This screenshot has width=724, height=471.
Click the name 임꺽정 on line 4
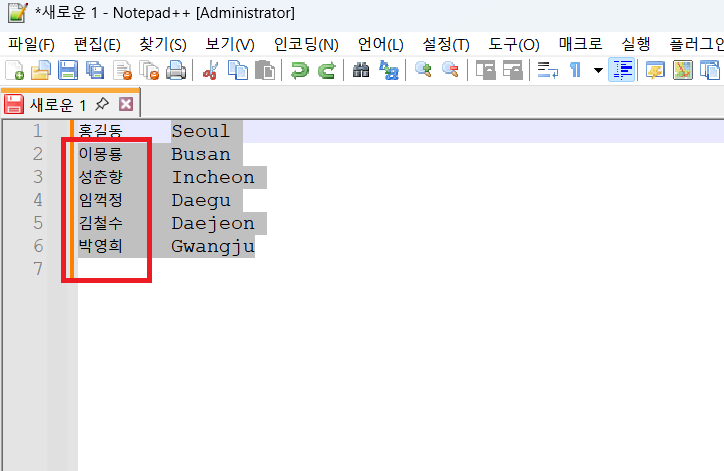[100, 200]
